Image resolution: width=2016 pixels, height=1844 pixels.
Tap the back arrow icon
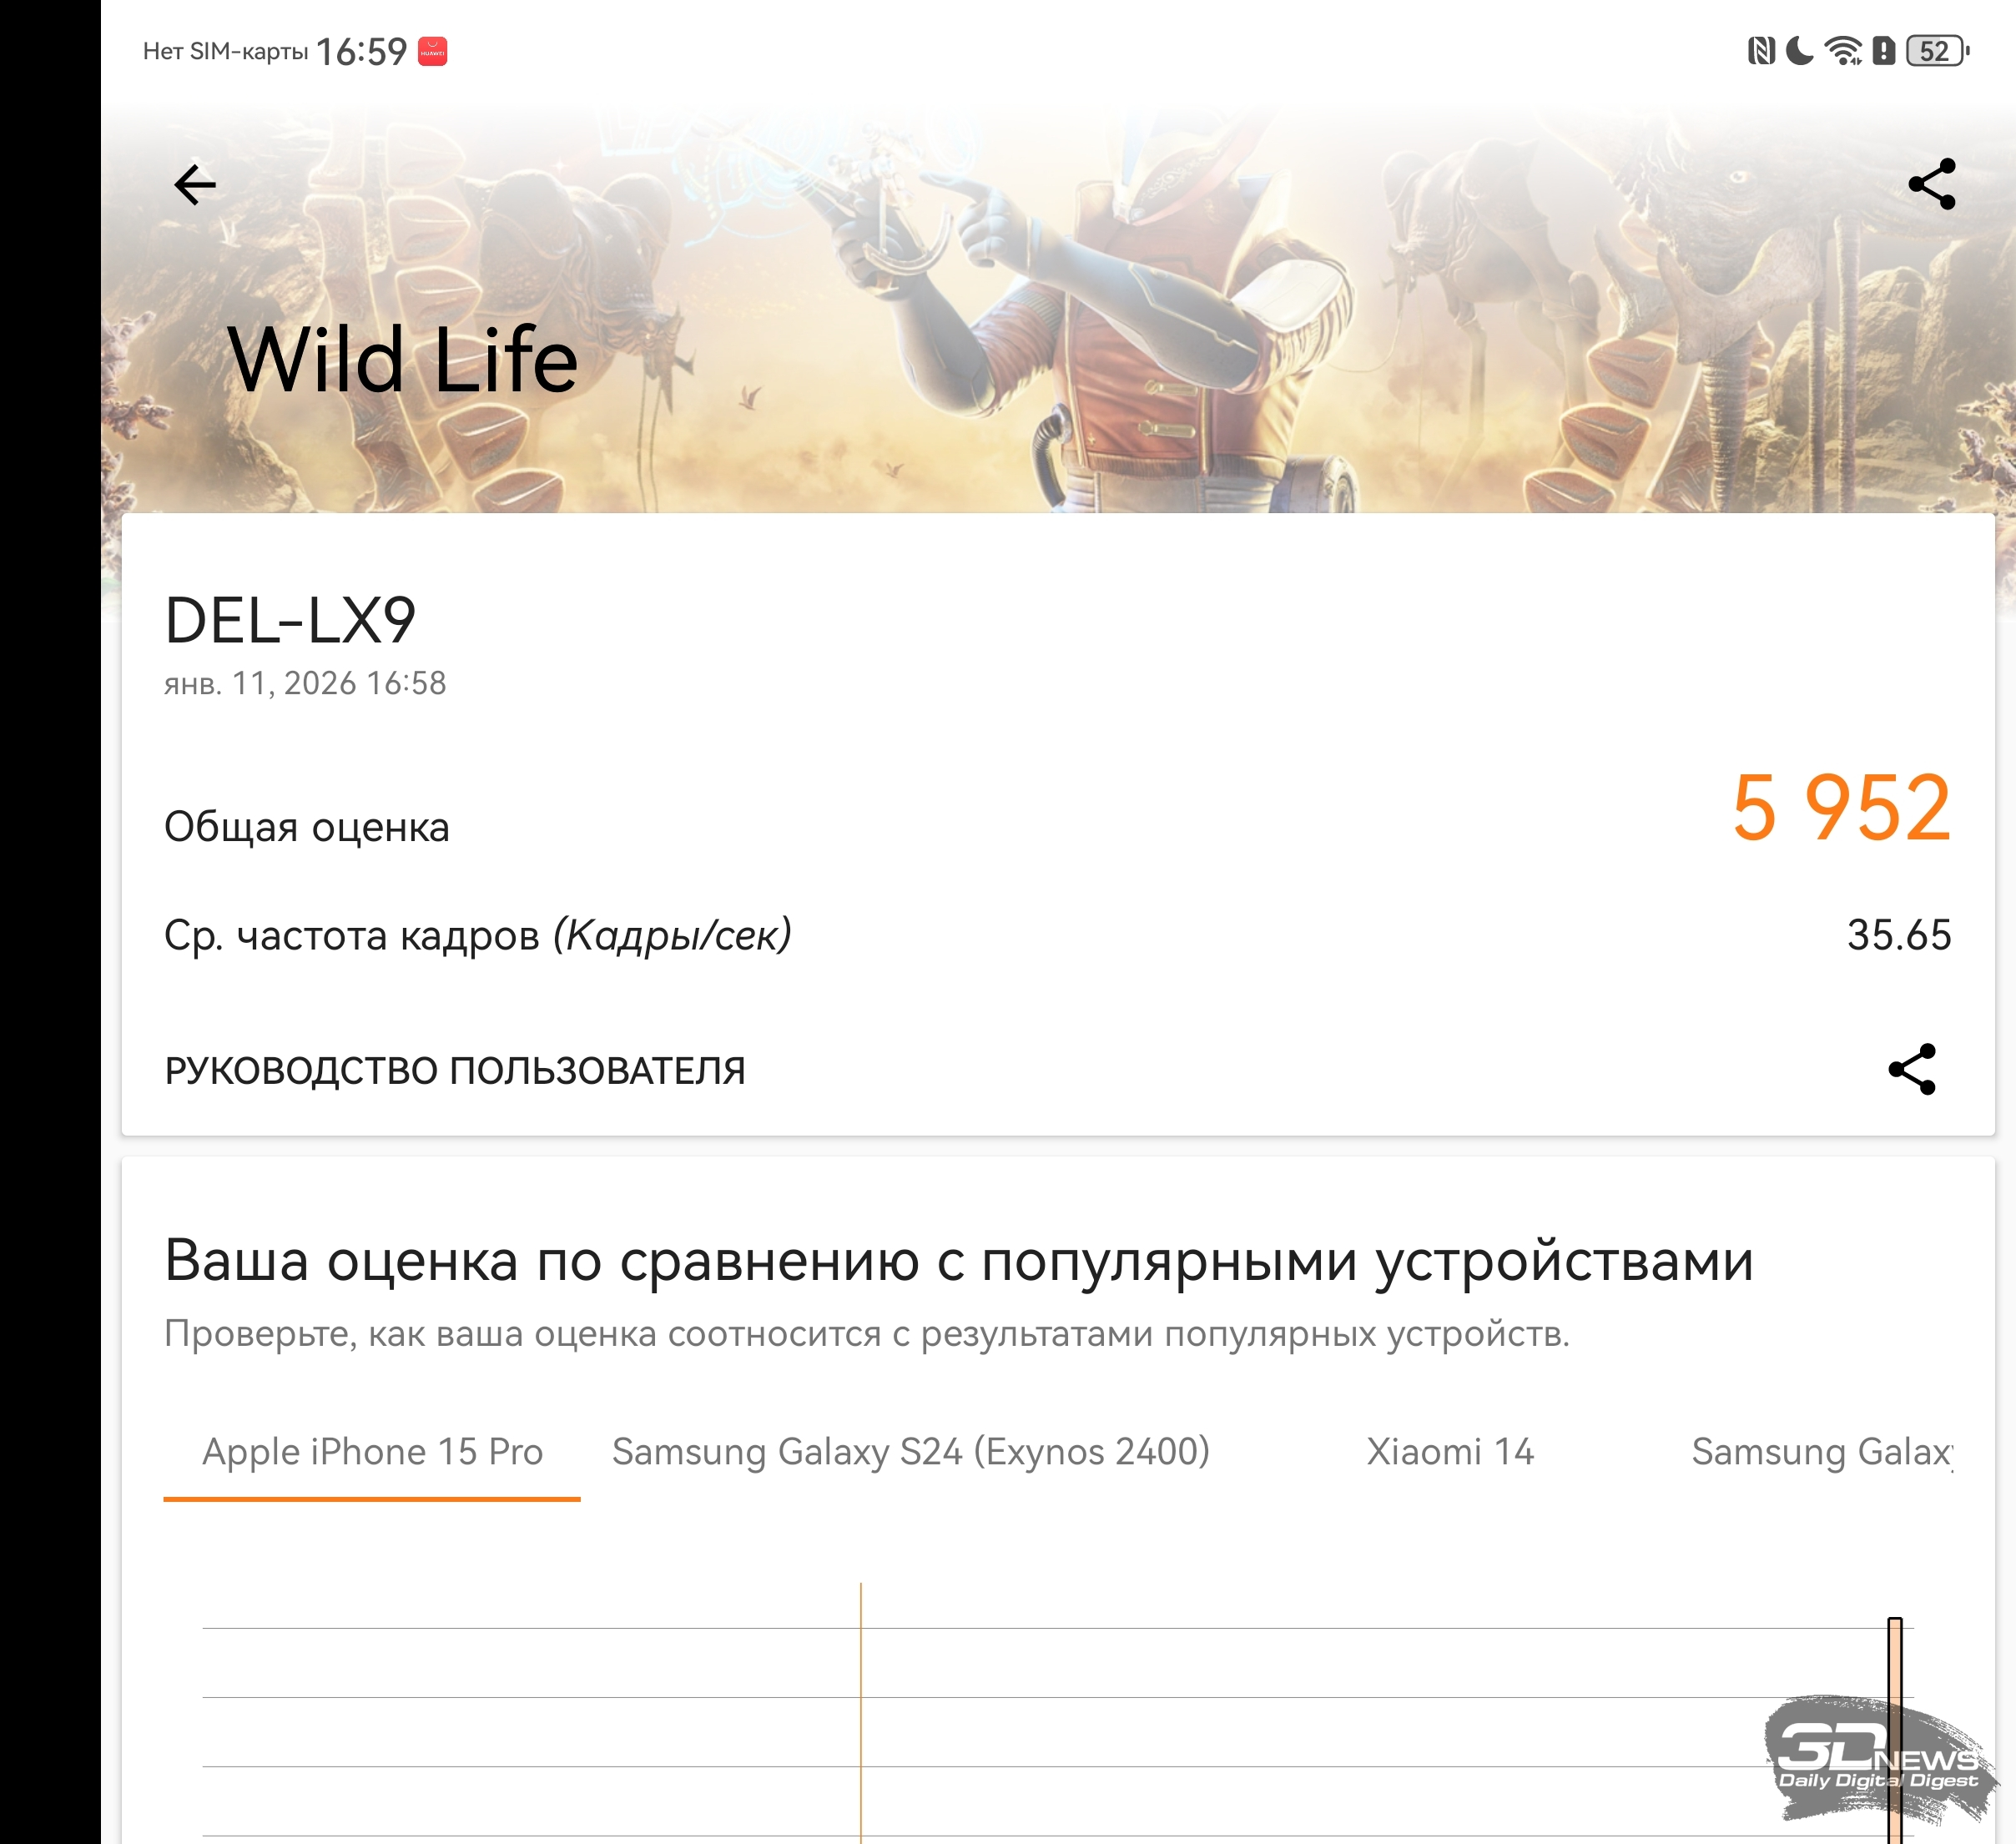(x=195, y=185)
